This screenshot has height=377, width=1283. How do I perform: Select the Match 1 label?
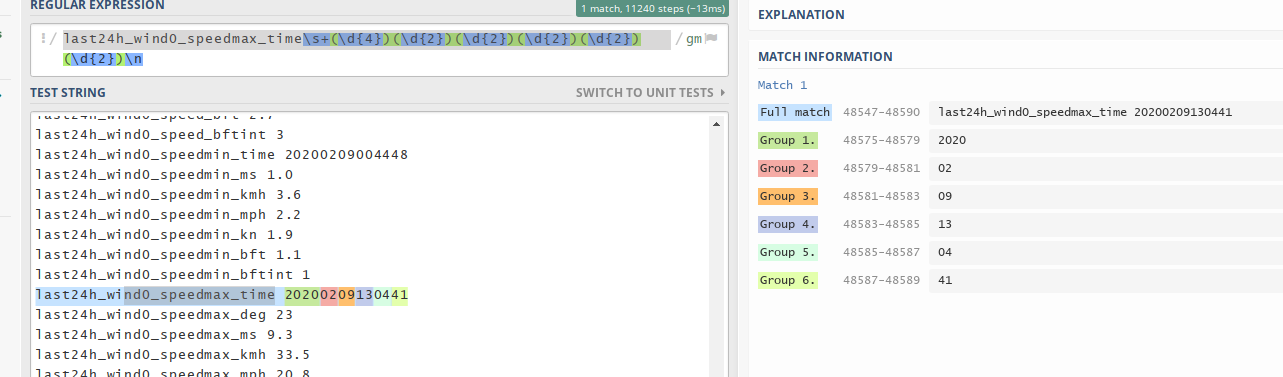(x=782, y=85)
